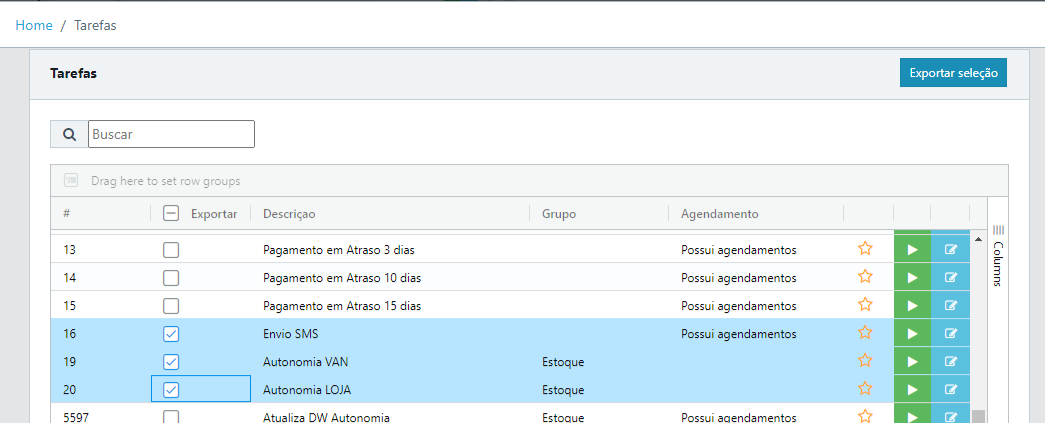Click Possui agendamentos in task 16 row
This screenshot has height=423, width=1045.
point(738,334)
